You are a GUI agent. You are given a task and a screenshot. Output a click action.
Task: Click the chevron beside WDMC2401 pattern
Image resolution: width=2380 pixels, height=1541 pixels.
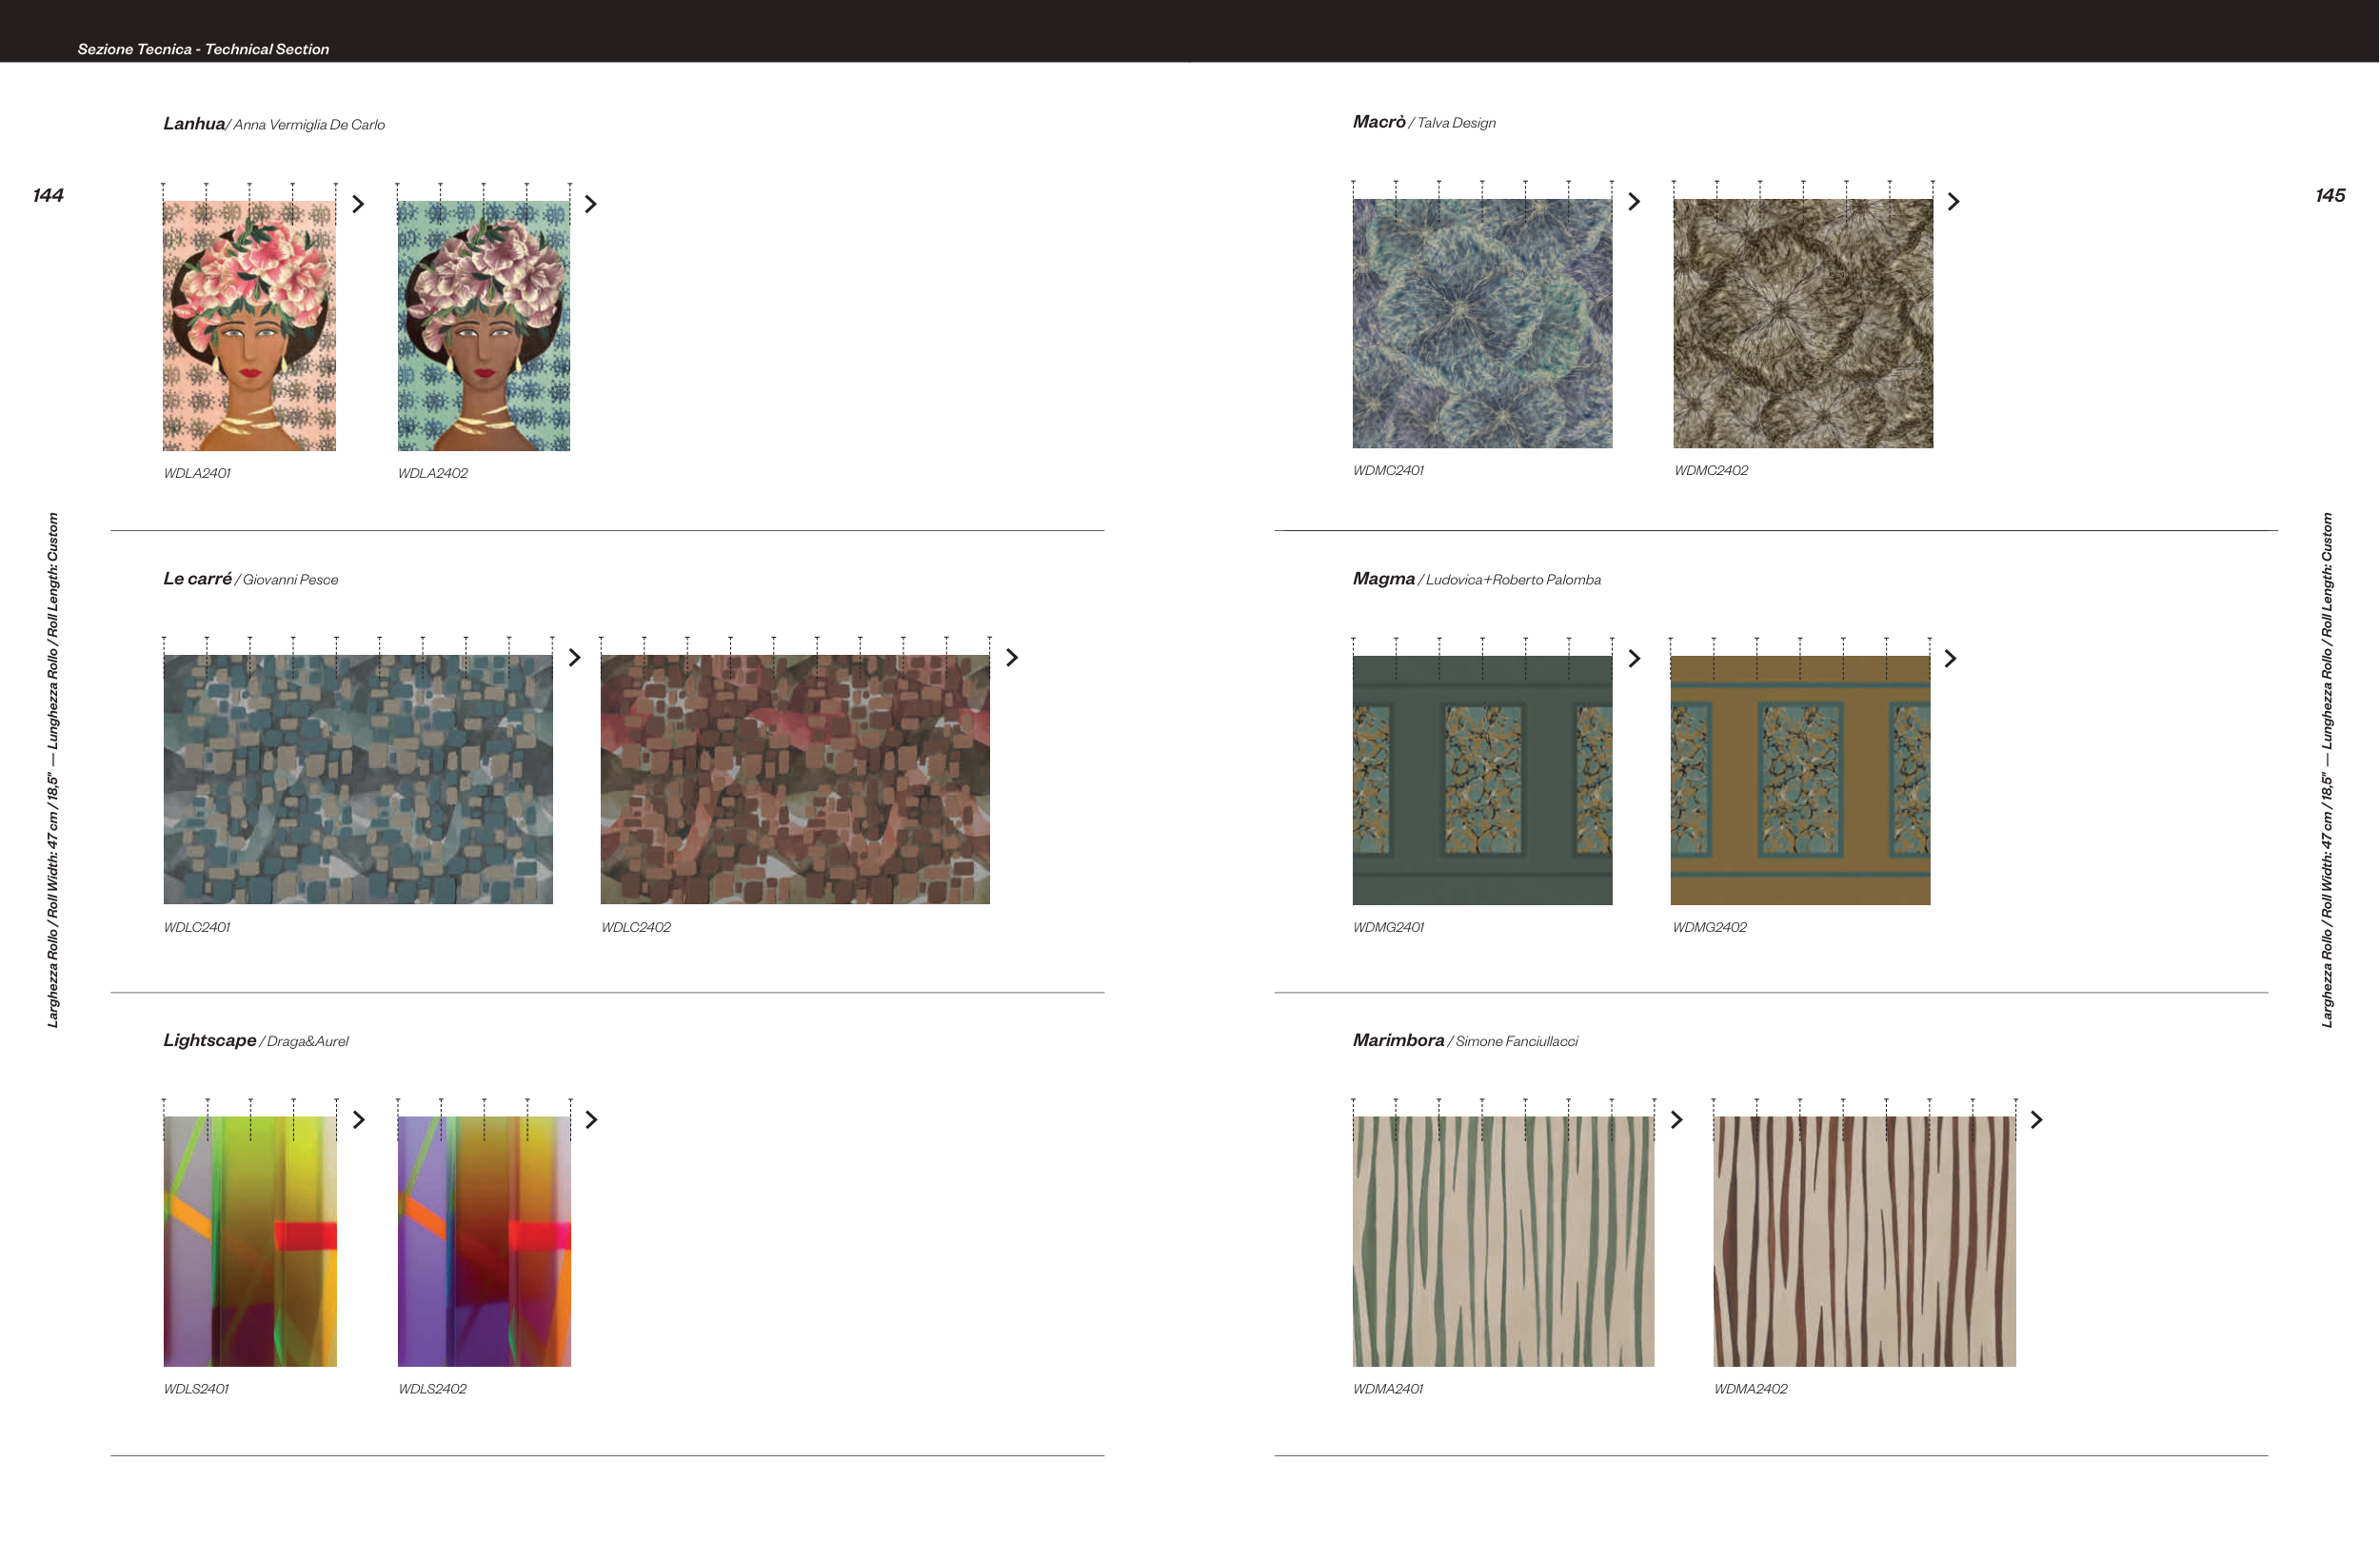[x=1634, y=202]
